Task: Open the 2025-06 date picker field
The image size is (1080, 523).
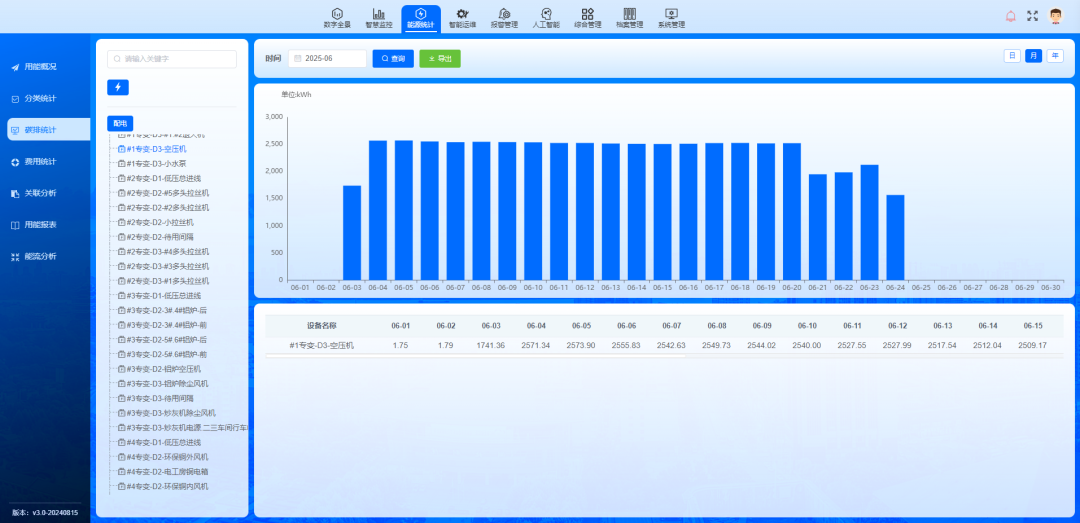Action: 327,59
